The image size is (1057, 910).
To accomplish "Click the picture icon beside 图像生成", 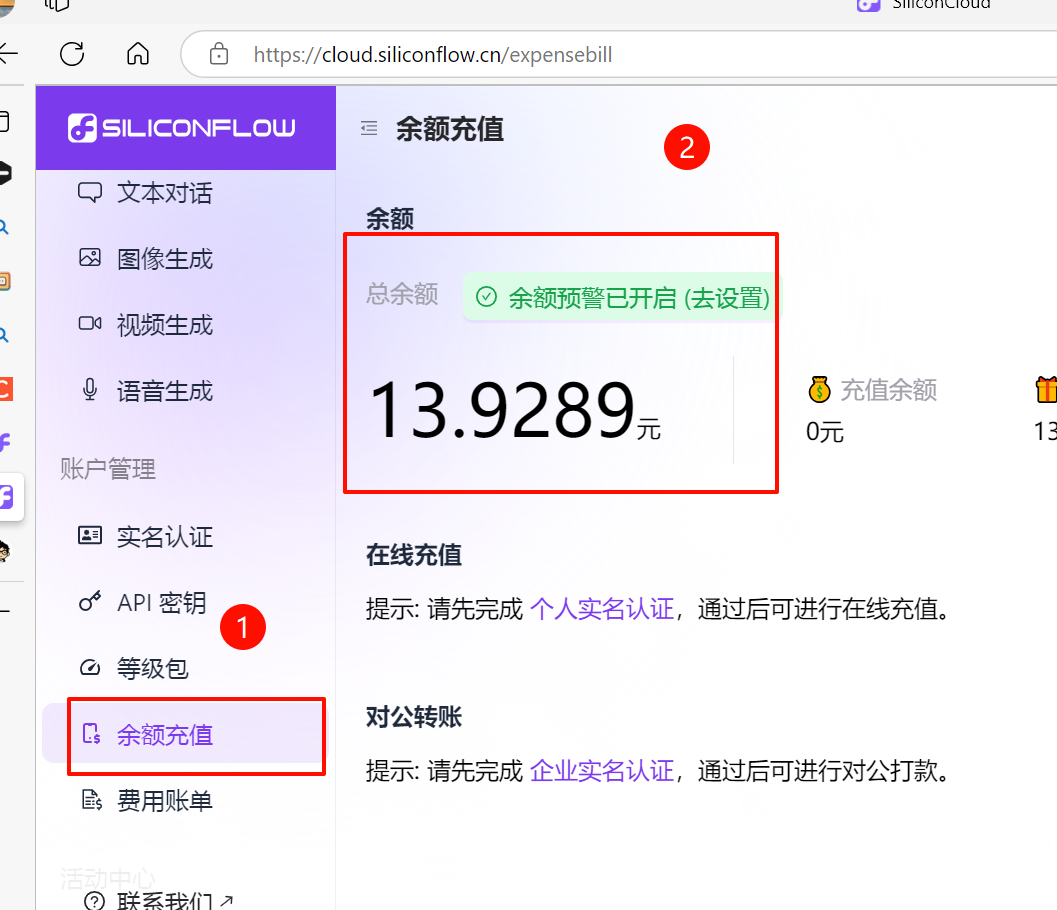I will pyautogui.click(x=90, y=257).
